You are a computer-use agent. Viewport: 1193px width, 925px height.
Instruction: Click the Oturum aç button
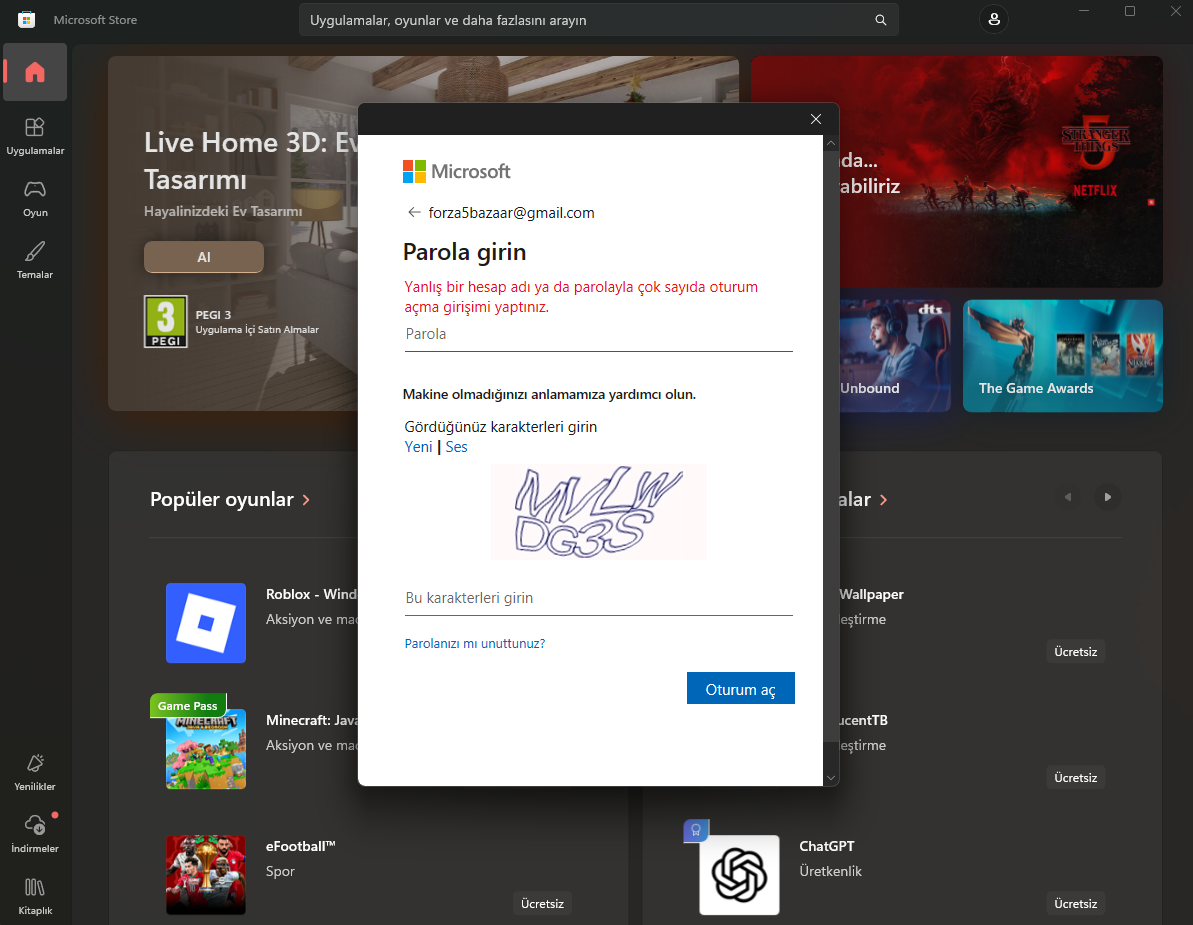[740, 688]
